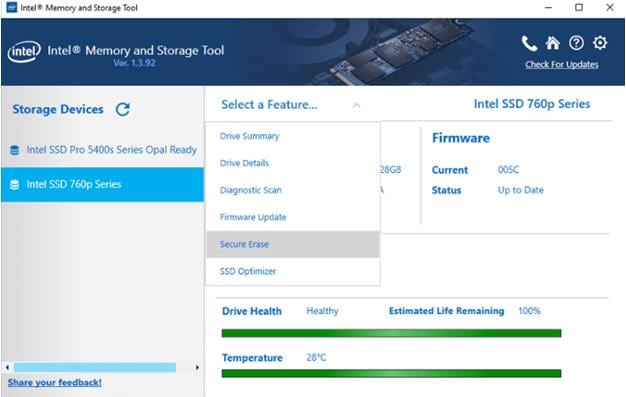Click the phone contact support icon
The width and height of the screenshot is (626, 397).
[529, 43]
